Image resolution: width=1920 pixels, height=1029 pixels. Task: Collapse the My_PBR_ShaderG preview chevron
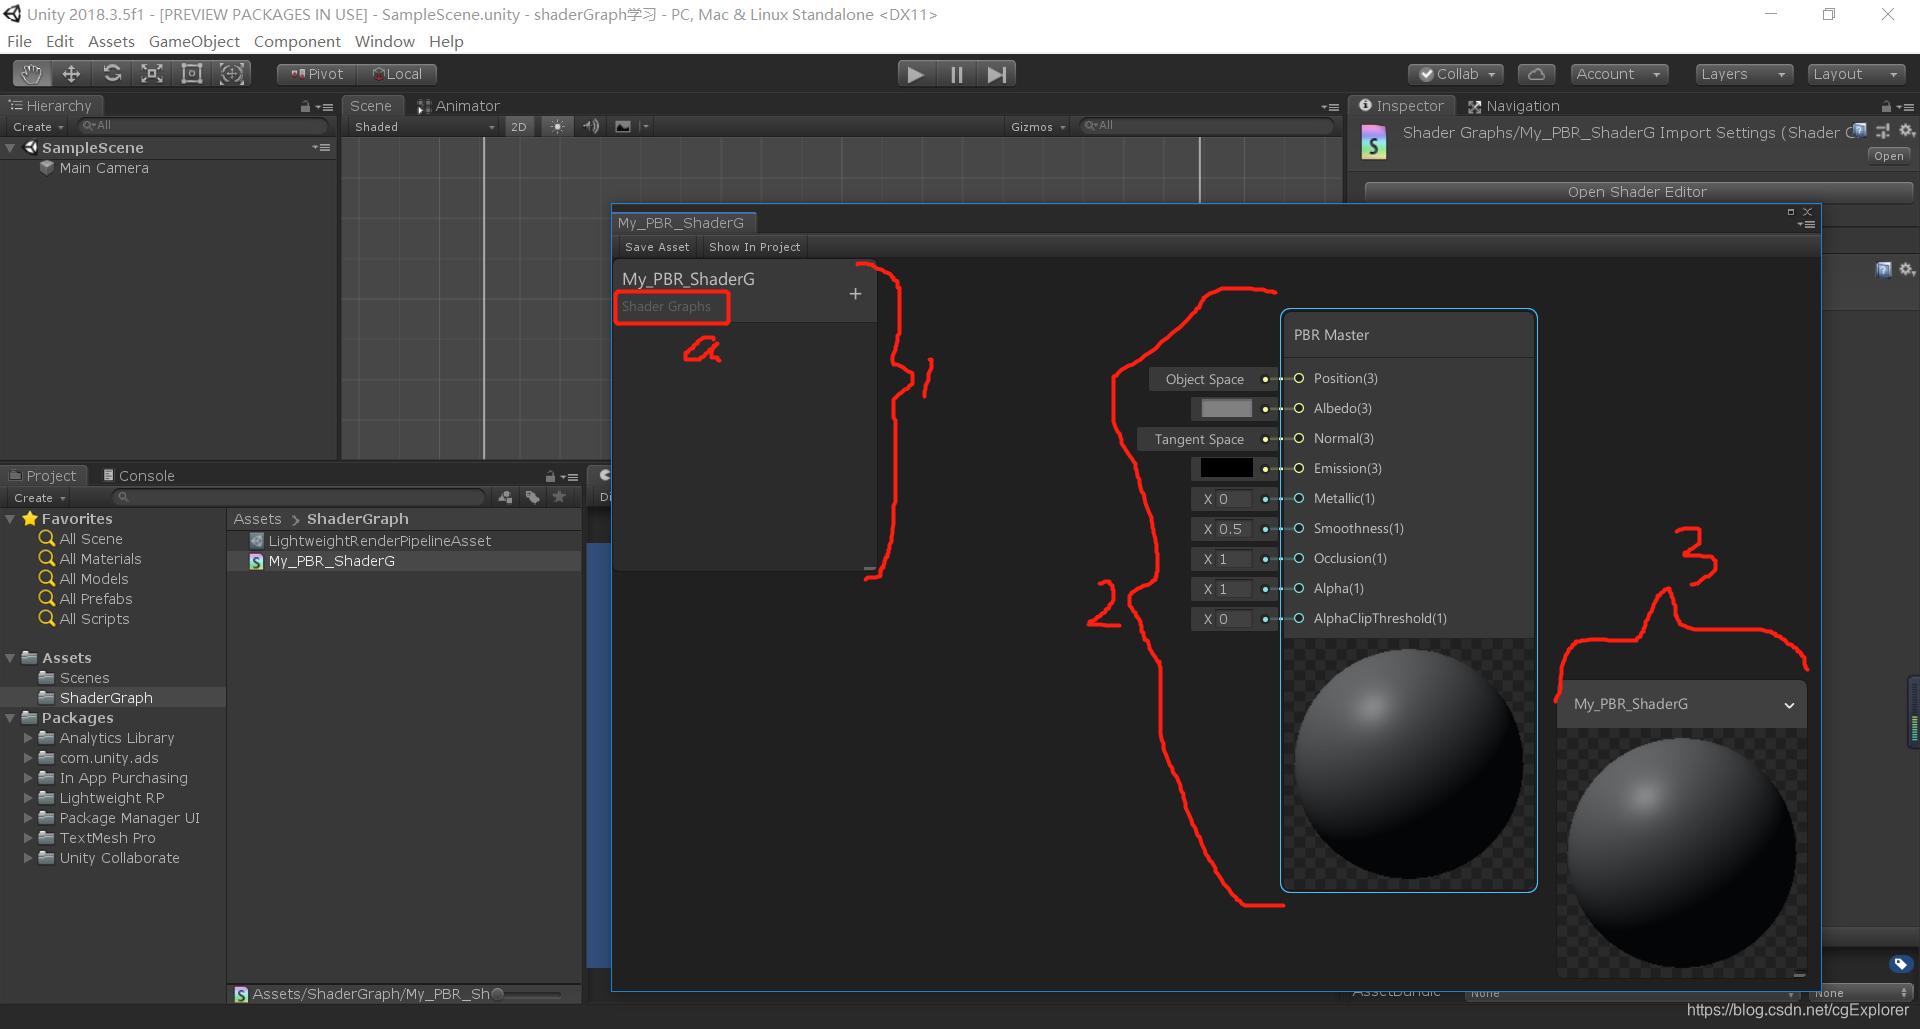[x=1789, y=705]
